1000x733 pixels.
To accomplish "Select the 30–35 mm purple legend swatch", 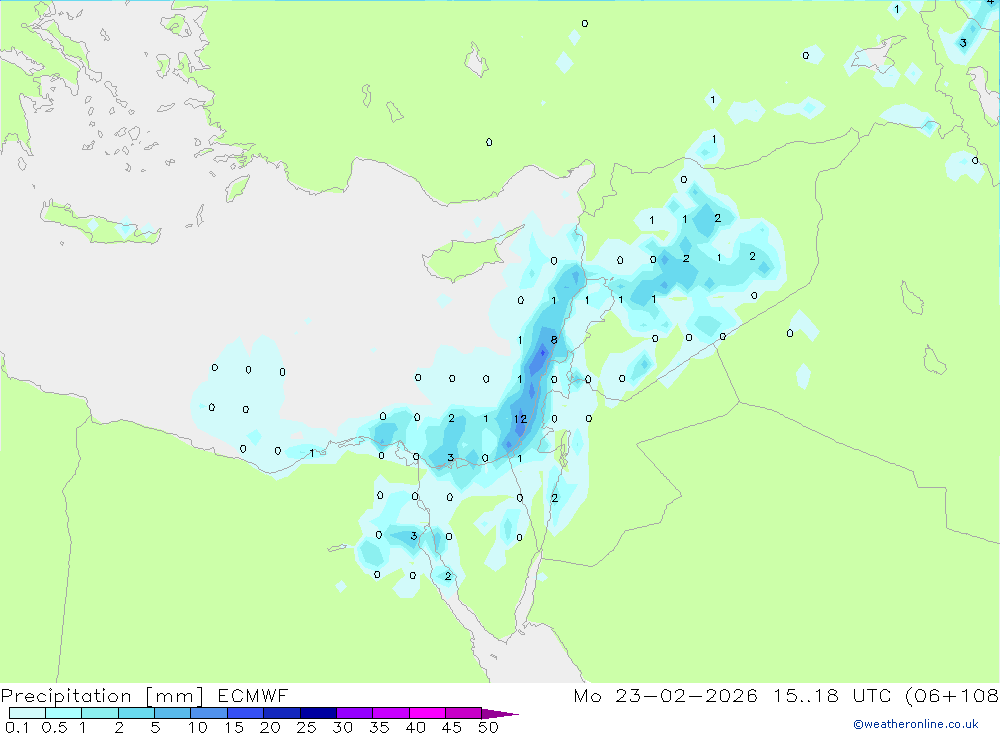I will tap(354, 713).
